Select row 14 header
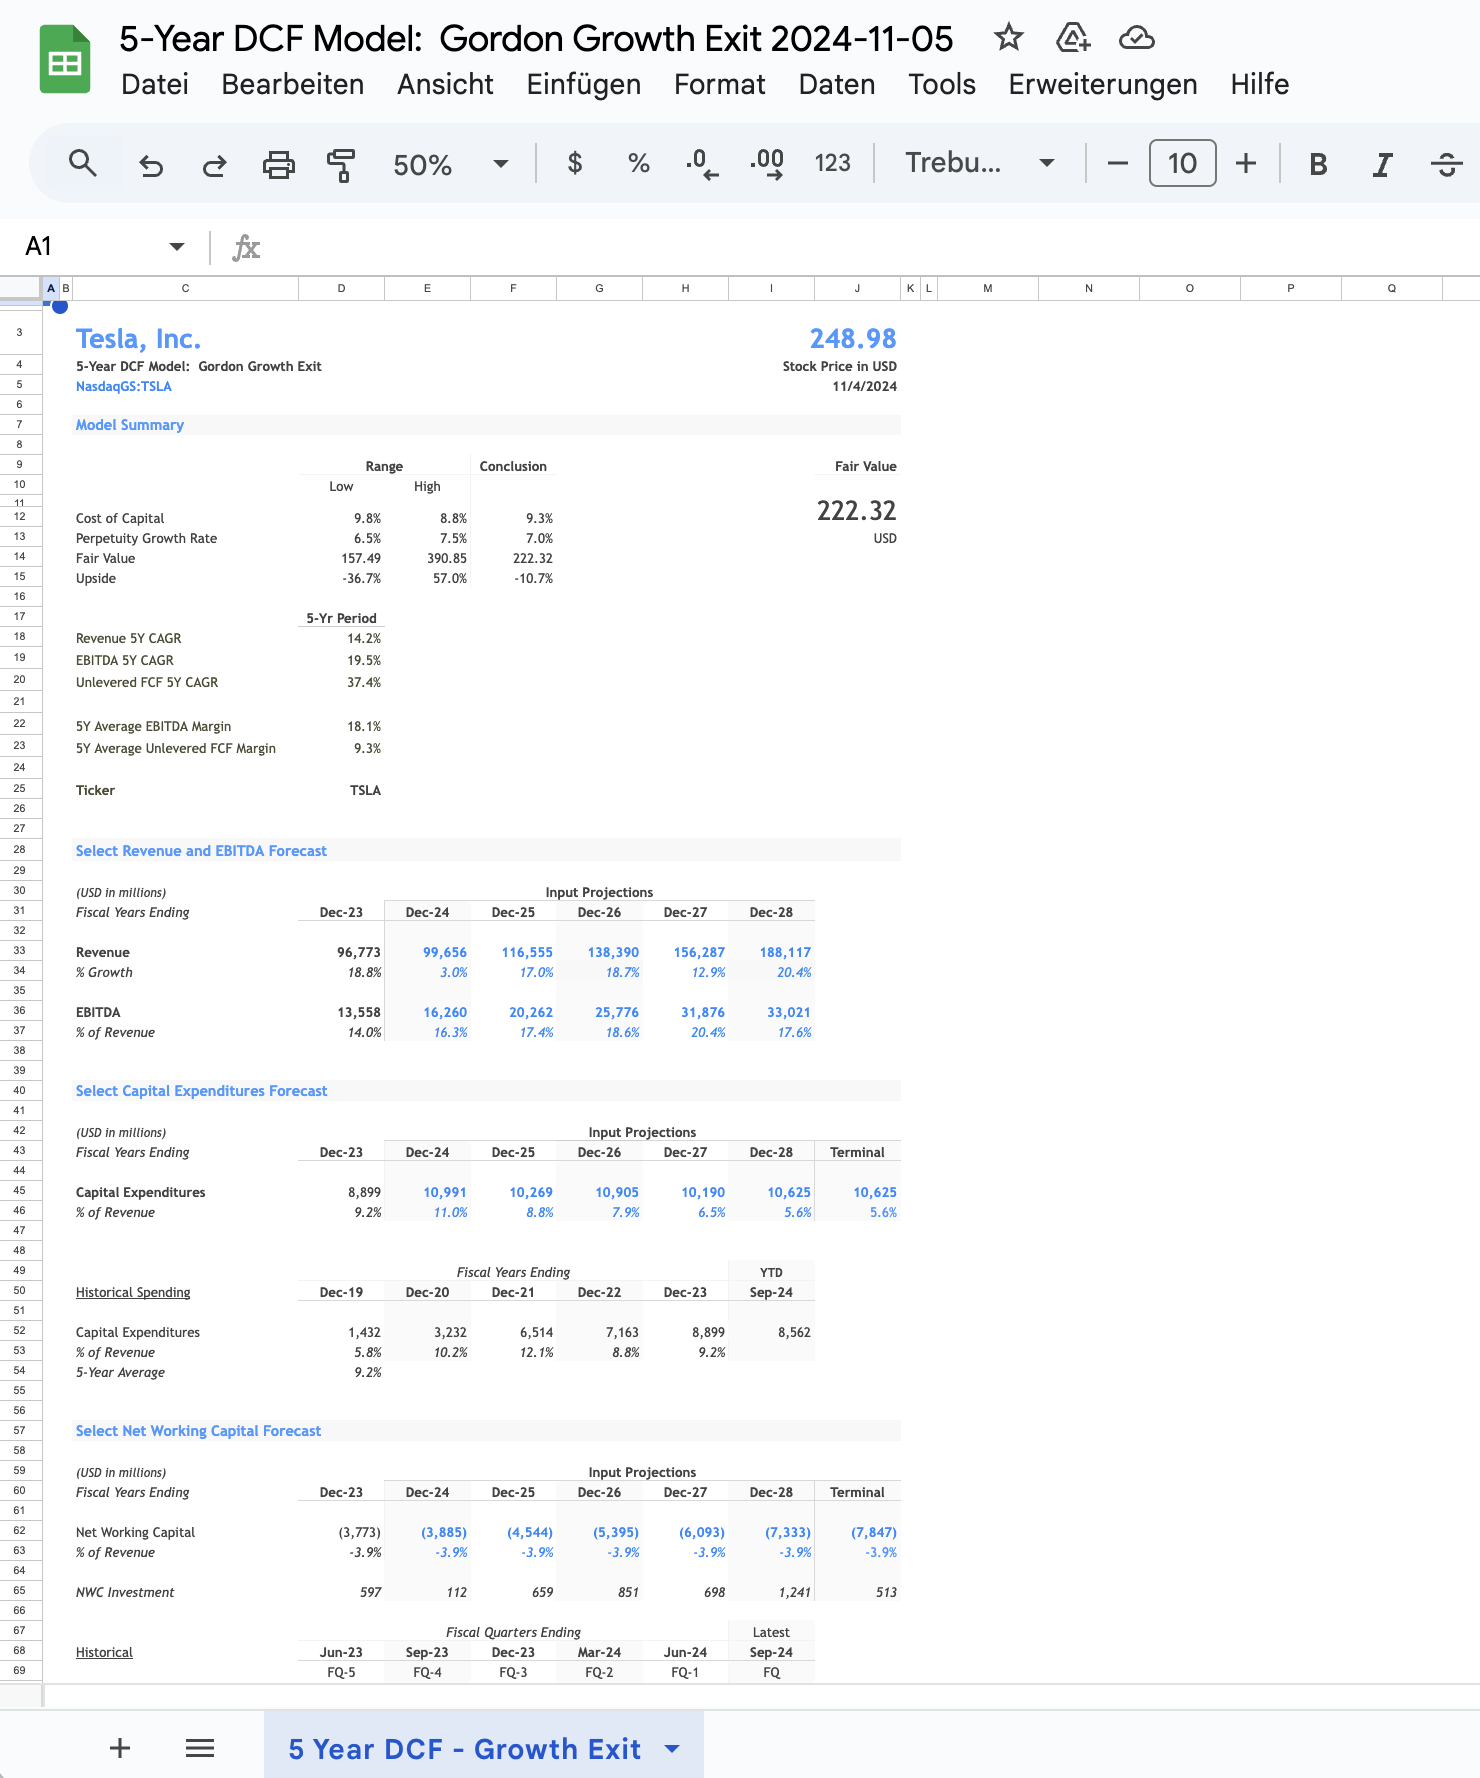Screen dimensions: 1480x1778 (20, 557)
